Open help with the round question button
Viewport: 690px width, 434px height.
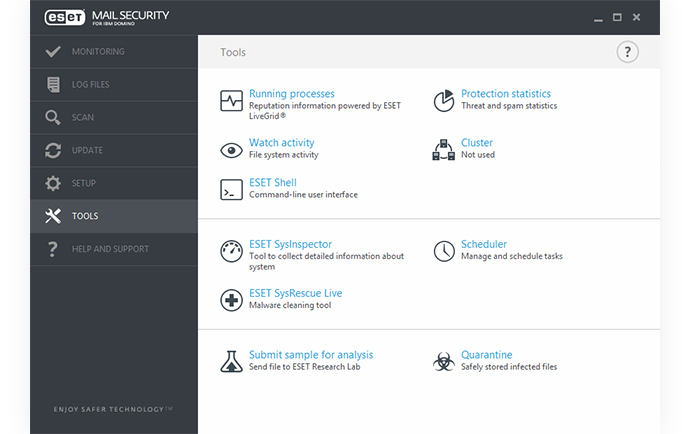click(627, 52)
